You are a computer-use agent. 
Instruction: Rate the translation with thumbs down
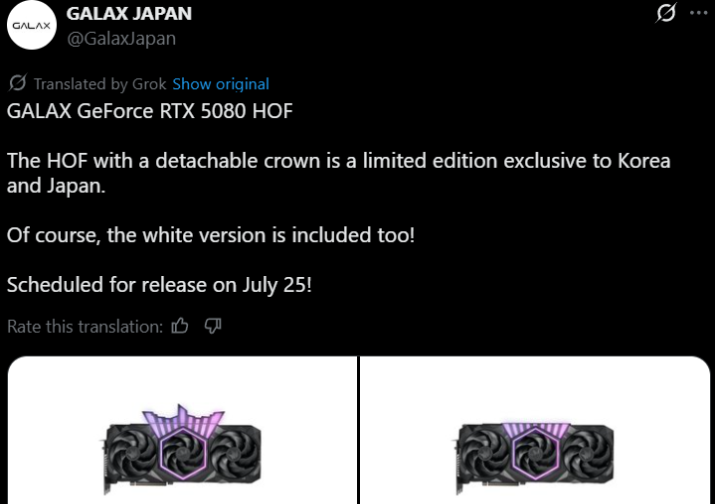tap(212, 326)
